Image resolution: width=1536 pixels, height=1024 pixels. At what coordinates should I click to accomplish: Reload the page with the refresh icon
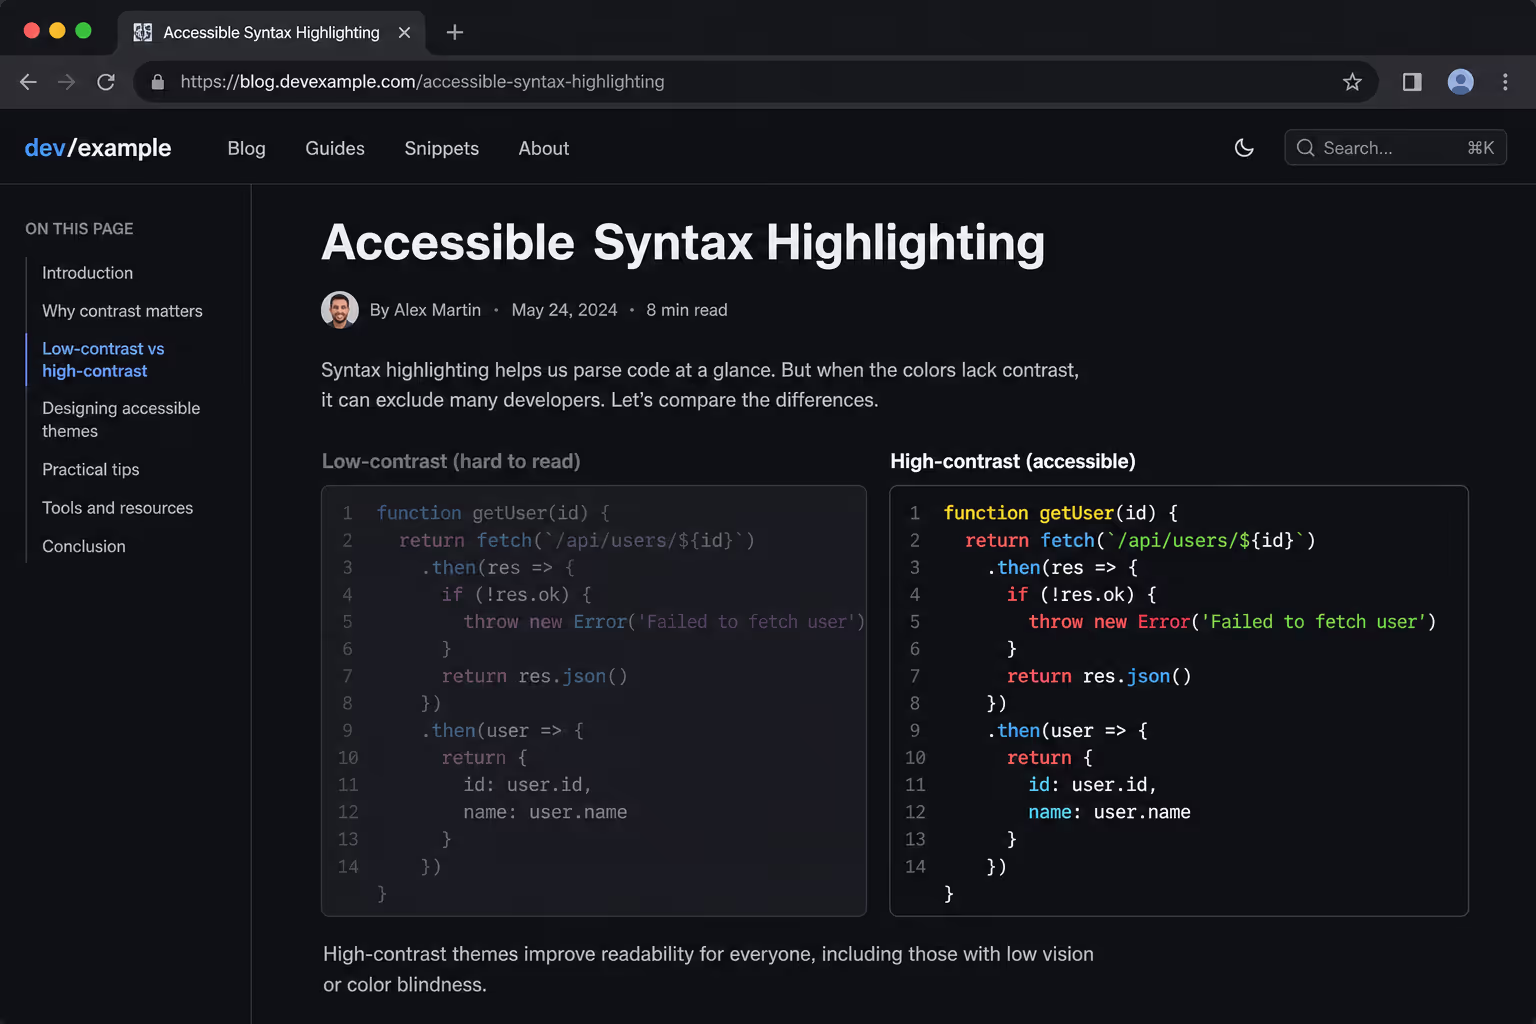[106, 82]
